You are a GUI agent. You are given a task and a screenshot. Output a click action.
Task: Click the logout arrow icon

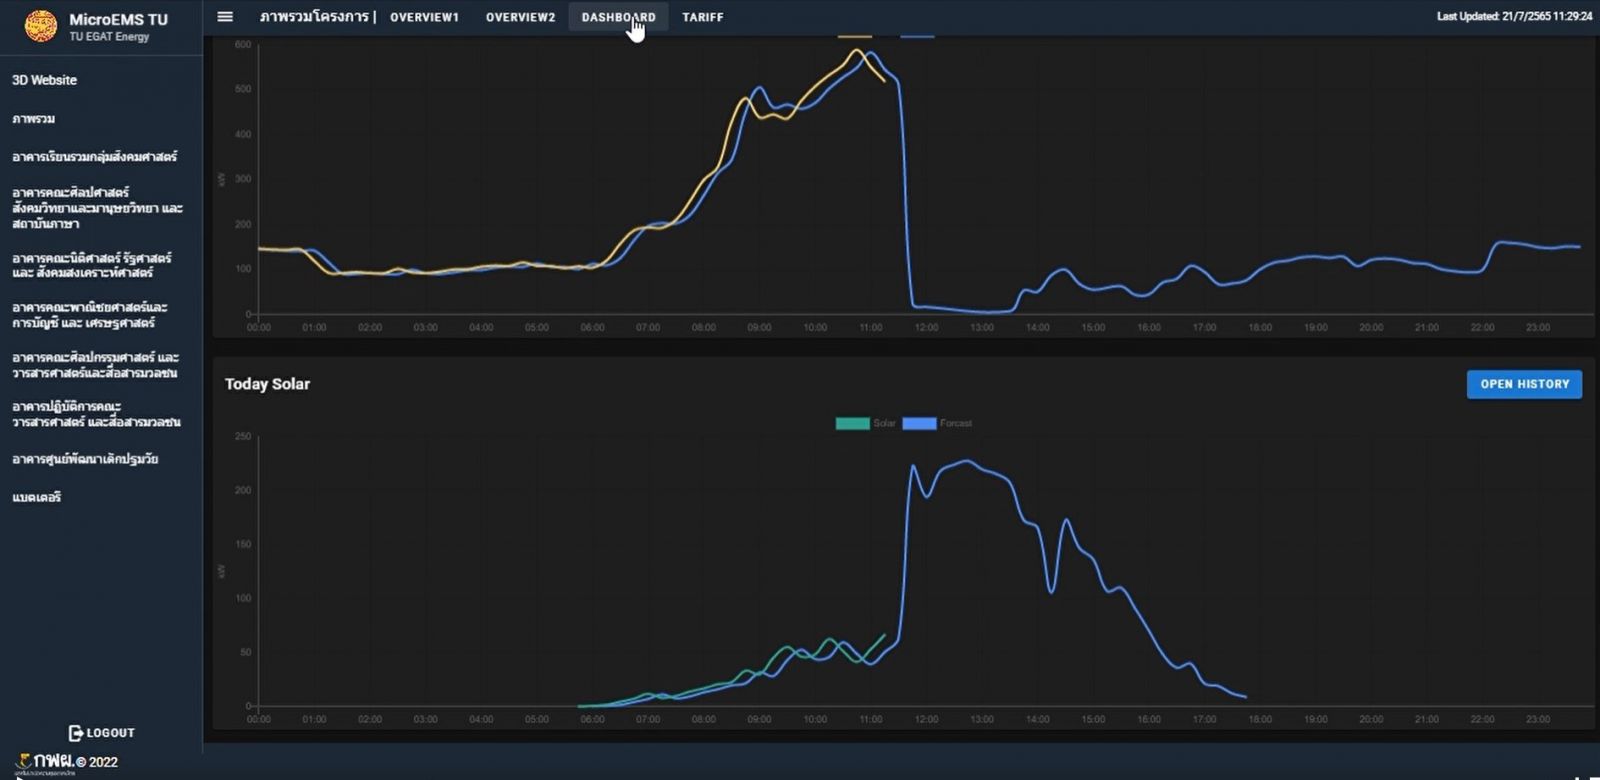tap(76, 733)
